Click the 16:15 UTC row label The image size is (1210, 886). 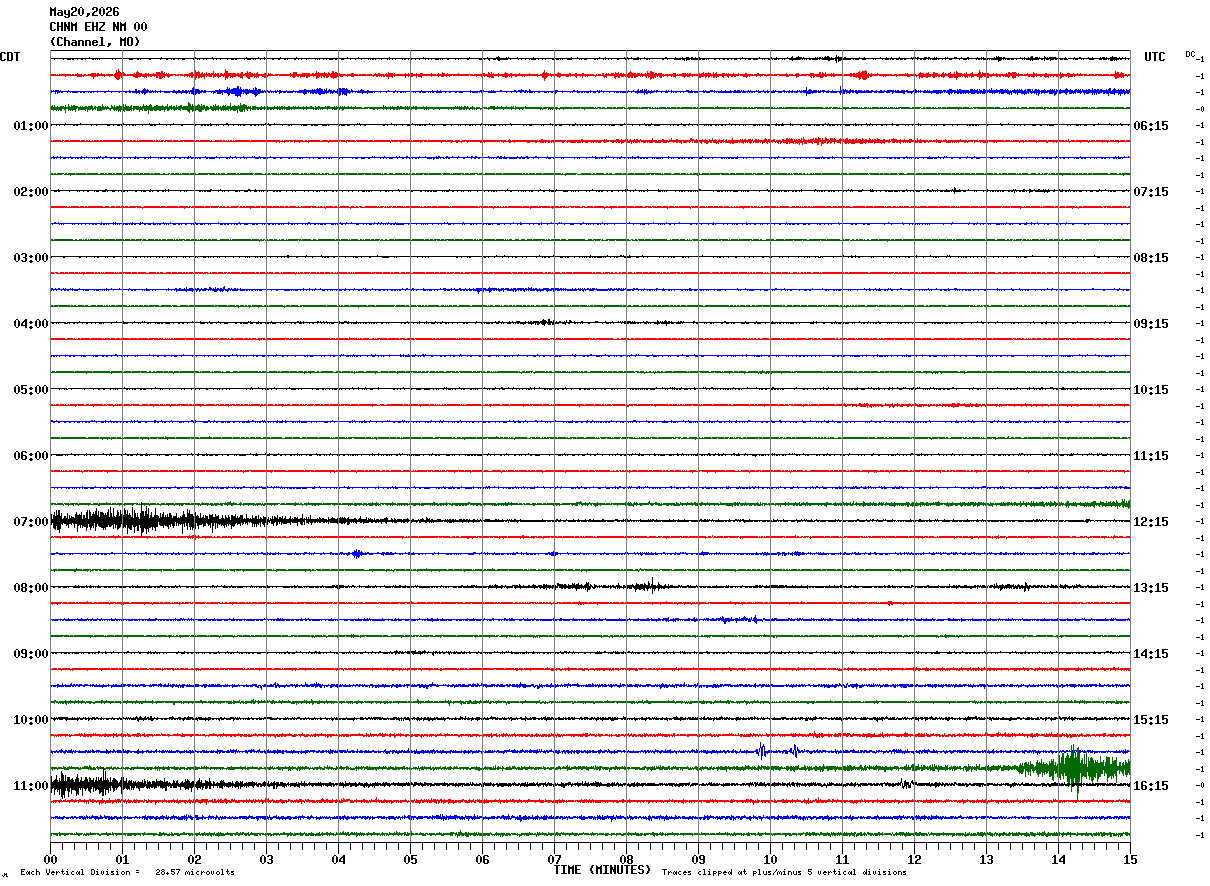(x=1151, y=786)
